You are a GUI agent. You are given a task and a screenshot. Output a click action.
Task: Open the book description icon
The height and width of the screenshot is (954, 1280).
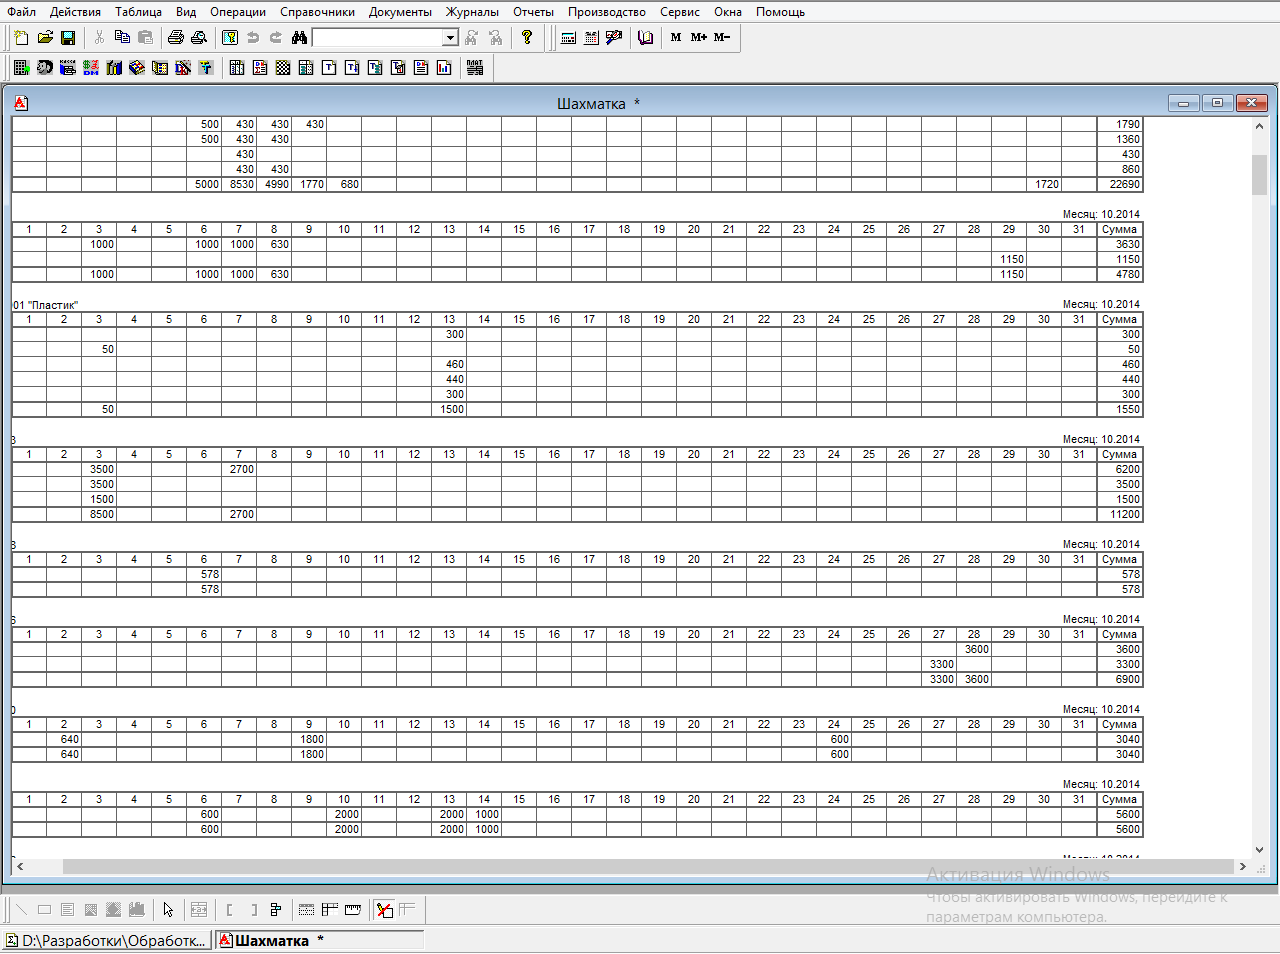(x=646, y=37)
